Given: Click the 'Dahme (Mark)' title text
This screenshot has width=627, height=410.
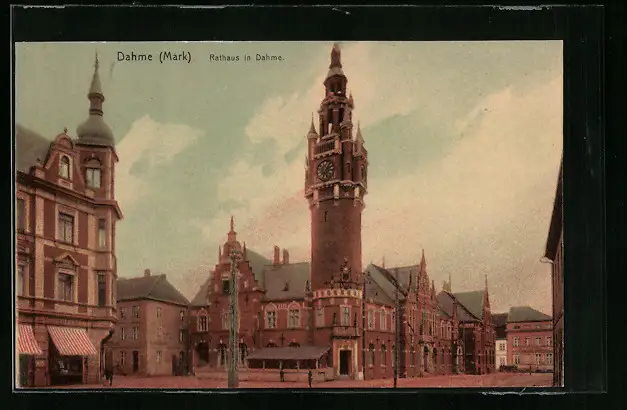Looking at the screenshot, I should pyautogui.click(x=153, y=57).
